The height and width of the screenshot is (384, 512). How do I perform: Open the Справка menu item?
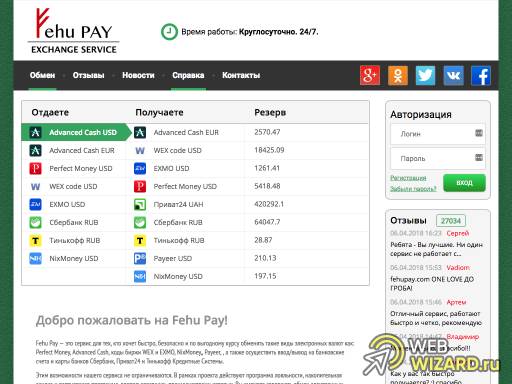point(188,75)
